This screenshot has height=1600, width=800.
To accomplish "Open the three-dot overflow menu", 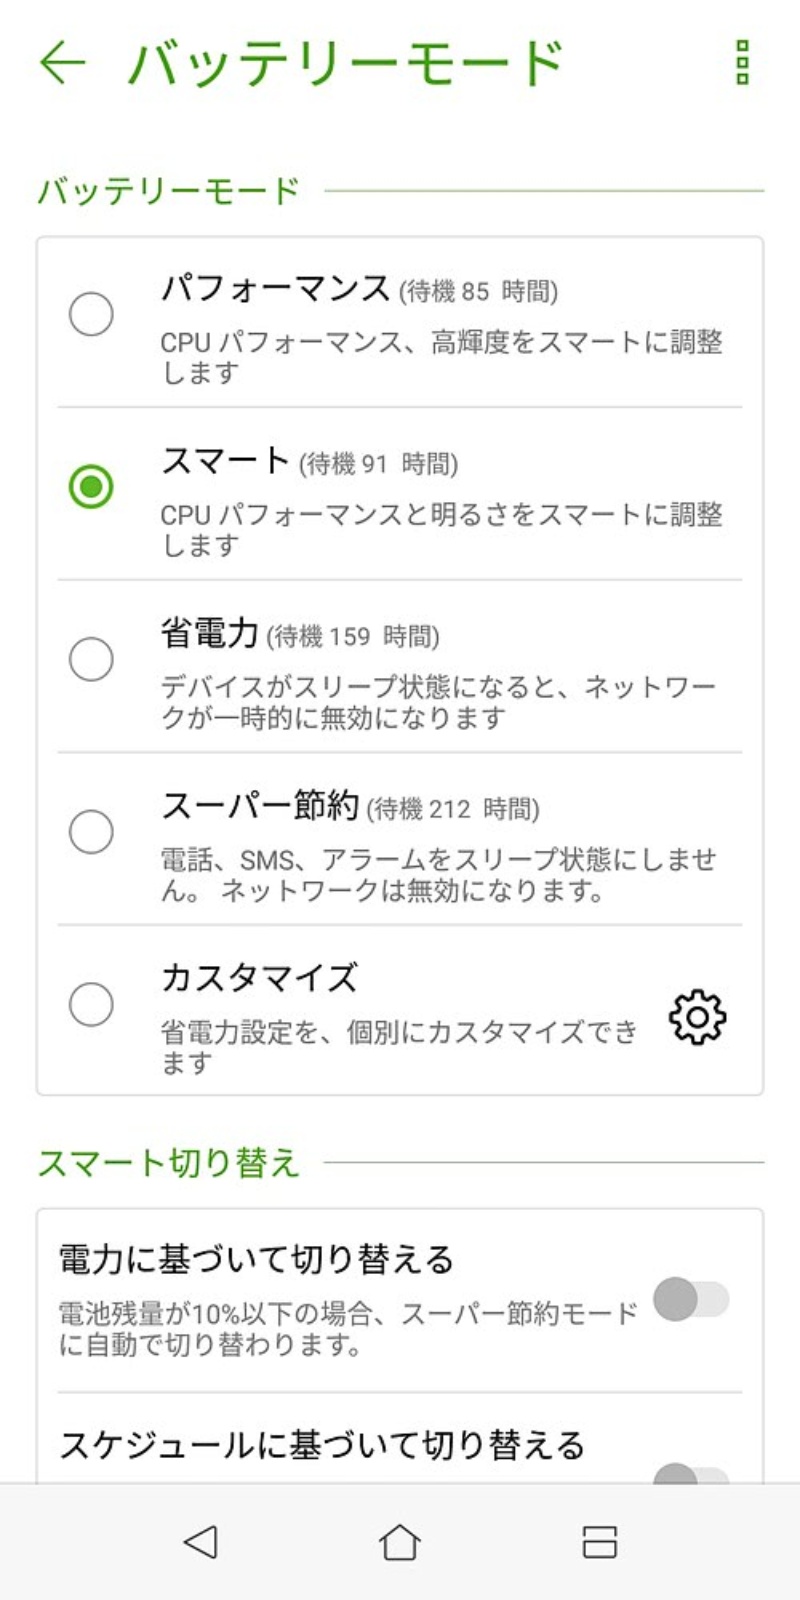I will 741,62.
